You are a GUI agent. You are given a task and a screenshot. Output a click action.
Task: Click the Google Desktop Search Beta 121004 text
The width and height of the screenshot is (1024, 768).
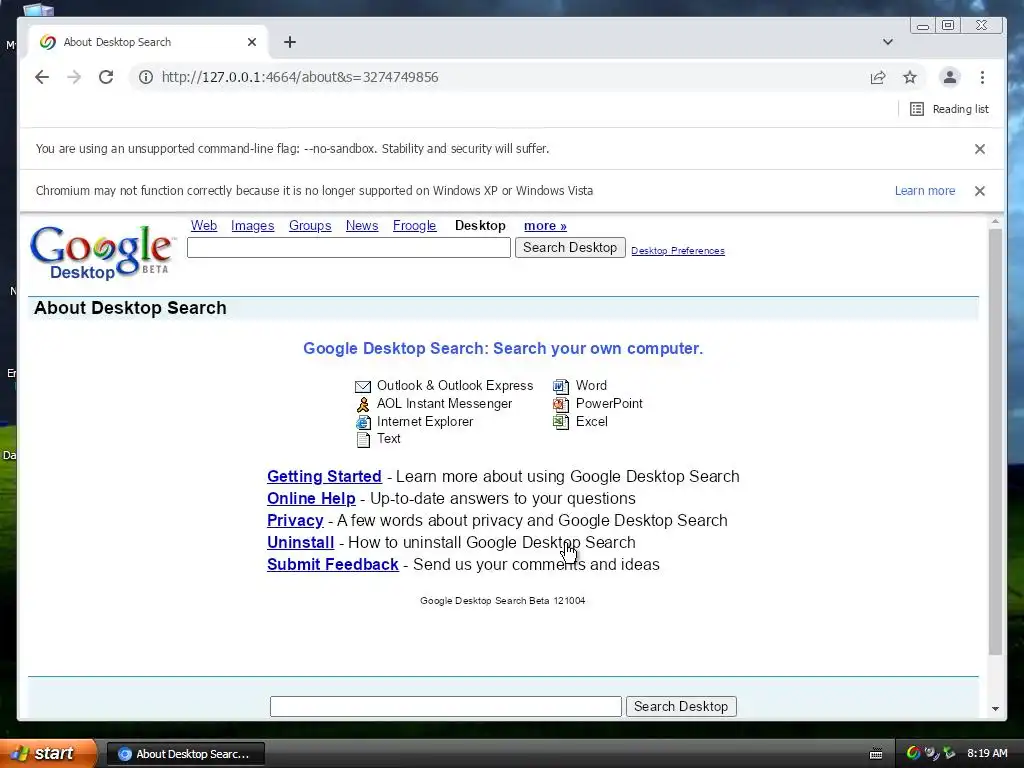503,601
